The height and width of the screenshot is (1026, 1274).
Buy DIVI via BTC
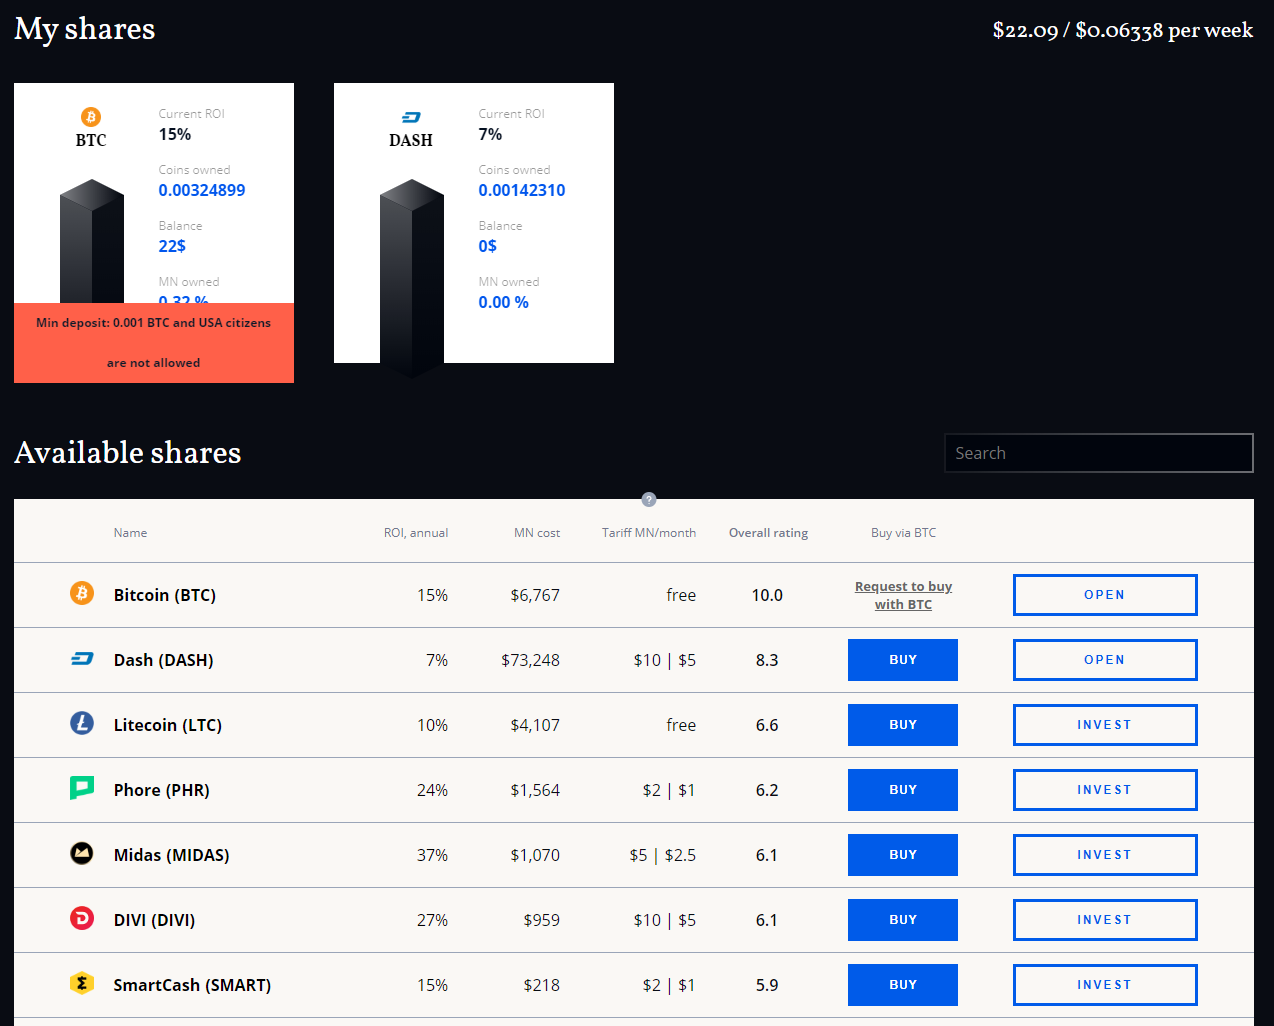coord(903,920)
